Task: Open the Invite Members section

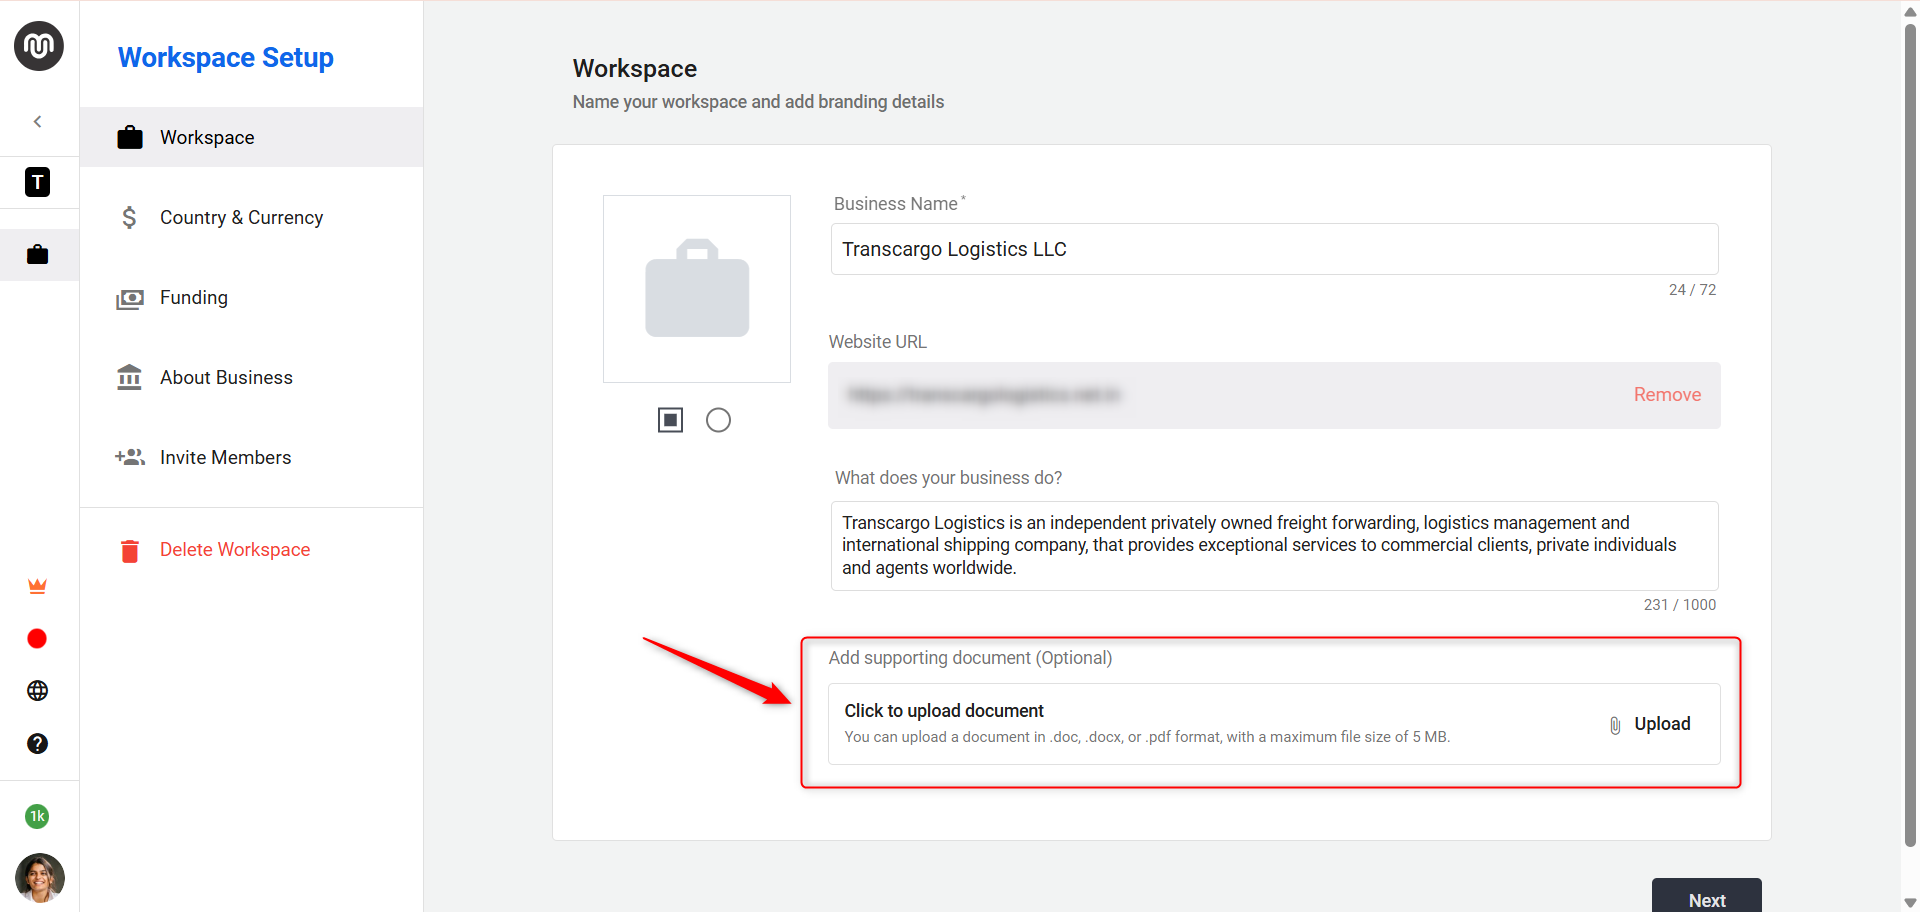Action: coord(252,457)
